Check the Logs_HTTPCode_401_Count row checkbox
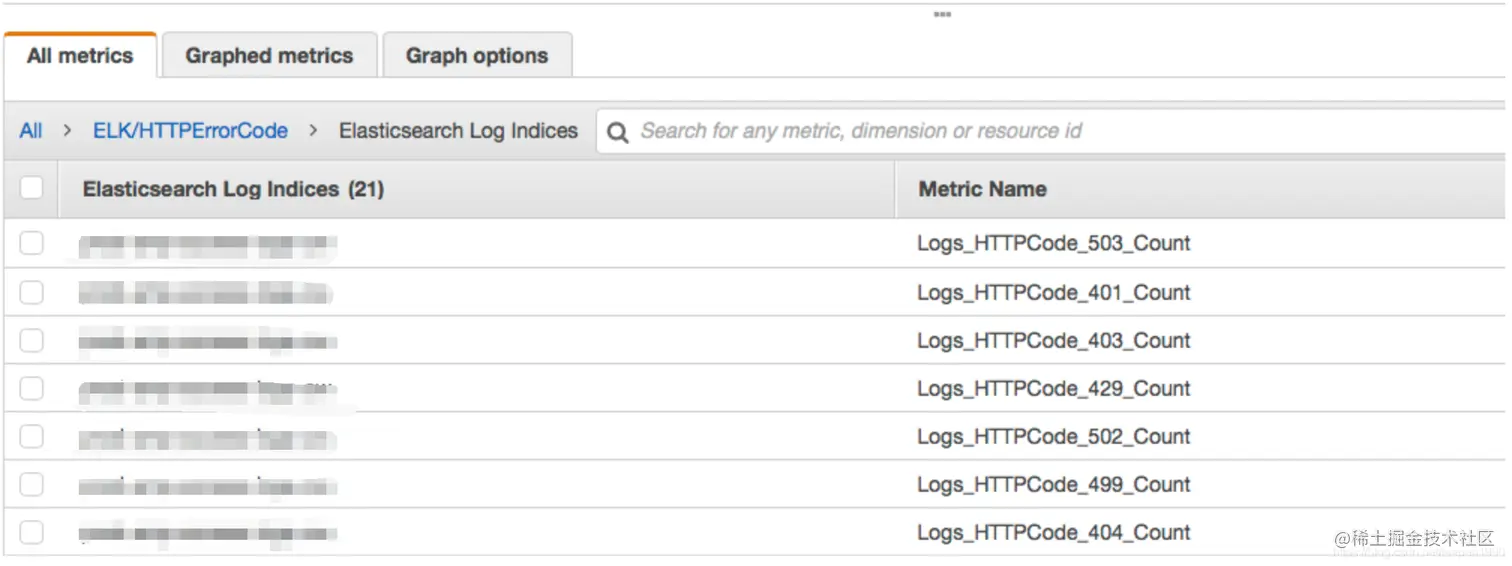The image size is (1512, 566). [x=32, y=292]
